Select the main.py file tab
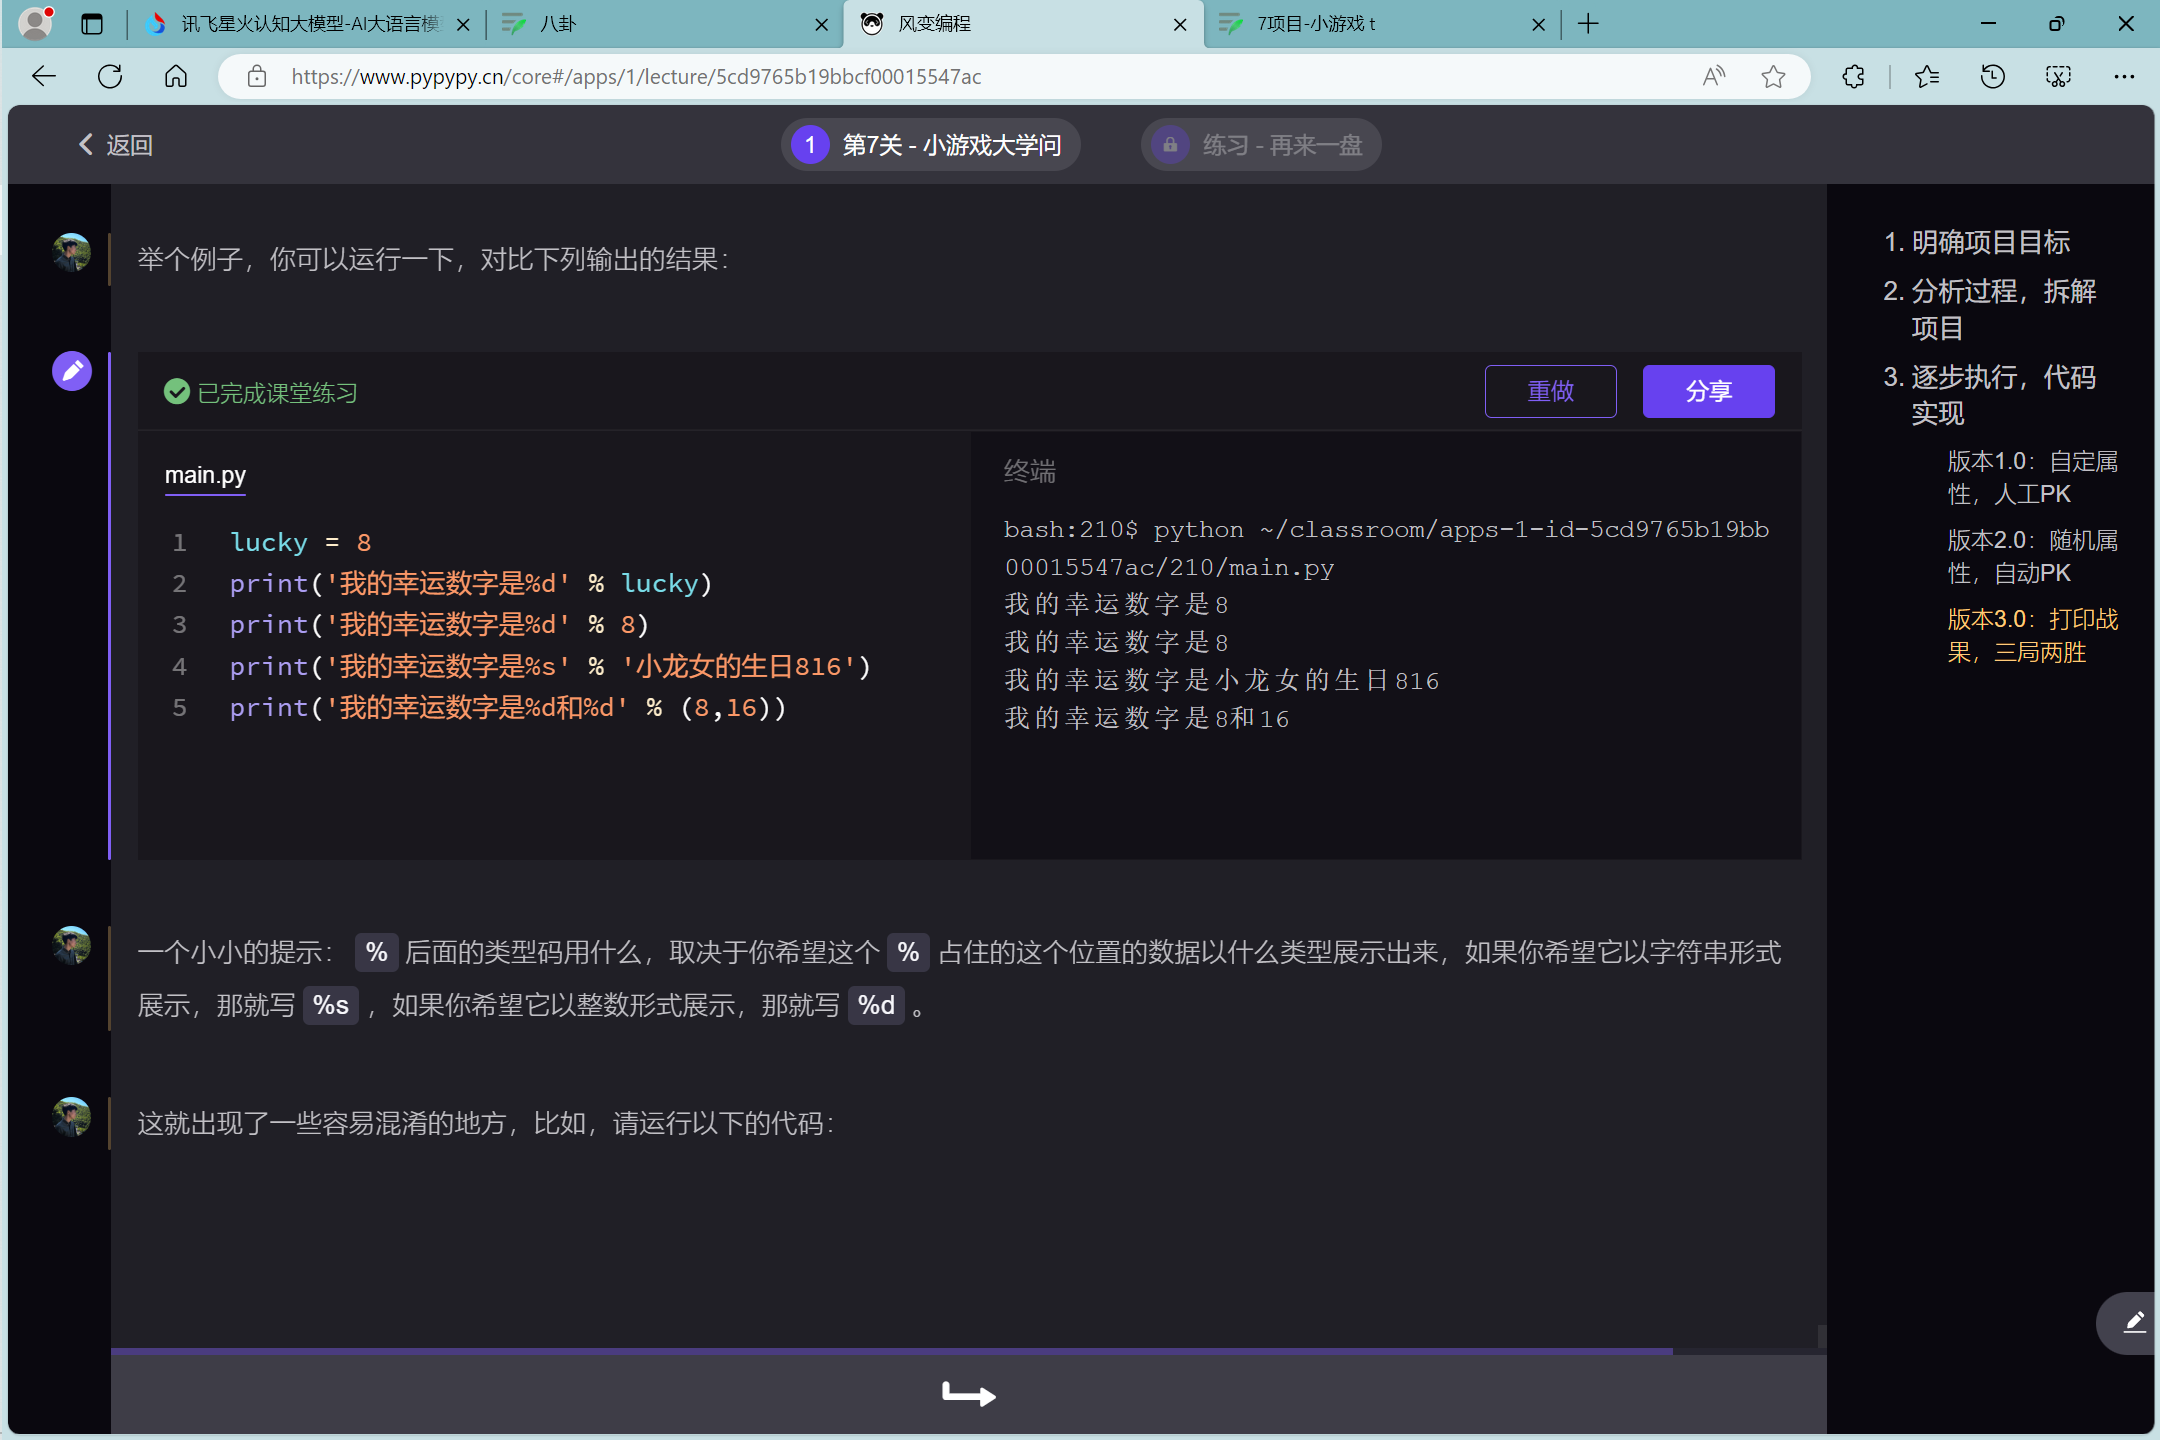The width and height of the screenshot is (2160, 1440). [x=205, y=476]
